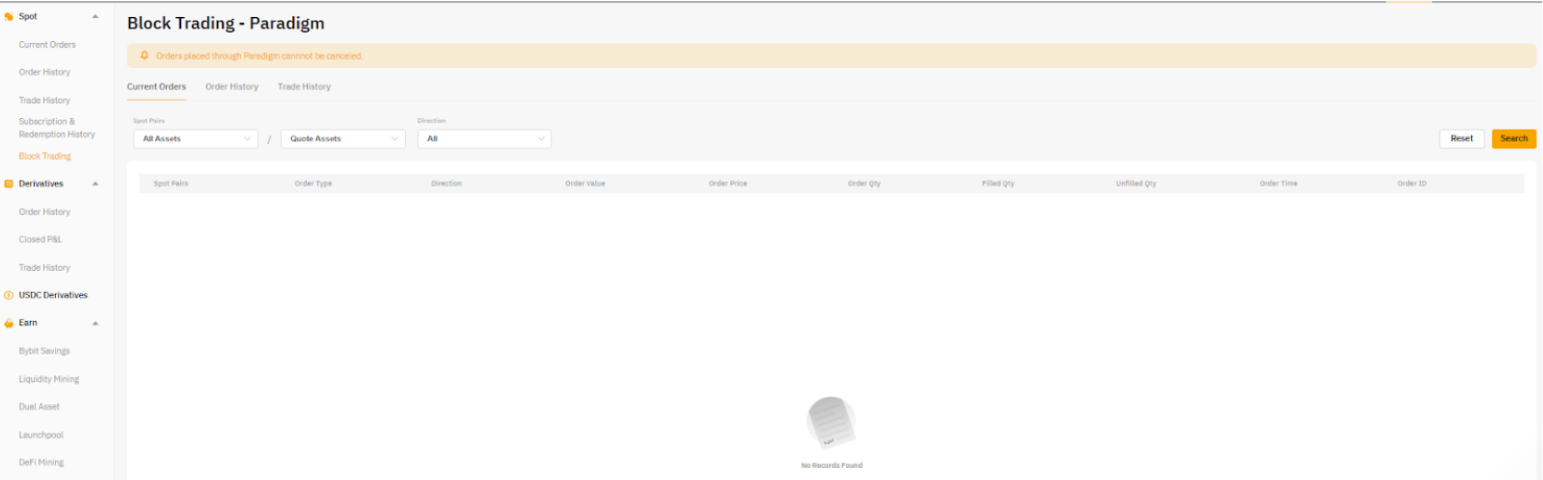The image size is (1543, 480).
Task: Click the Derivatives section icon
Action: click(x=9, y=184)
